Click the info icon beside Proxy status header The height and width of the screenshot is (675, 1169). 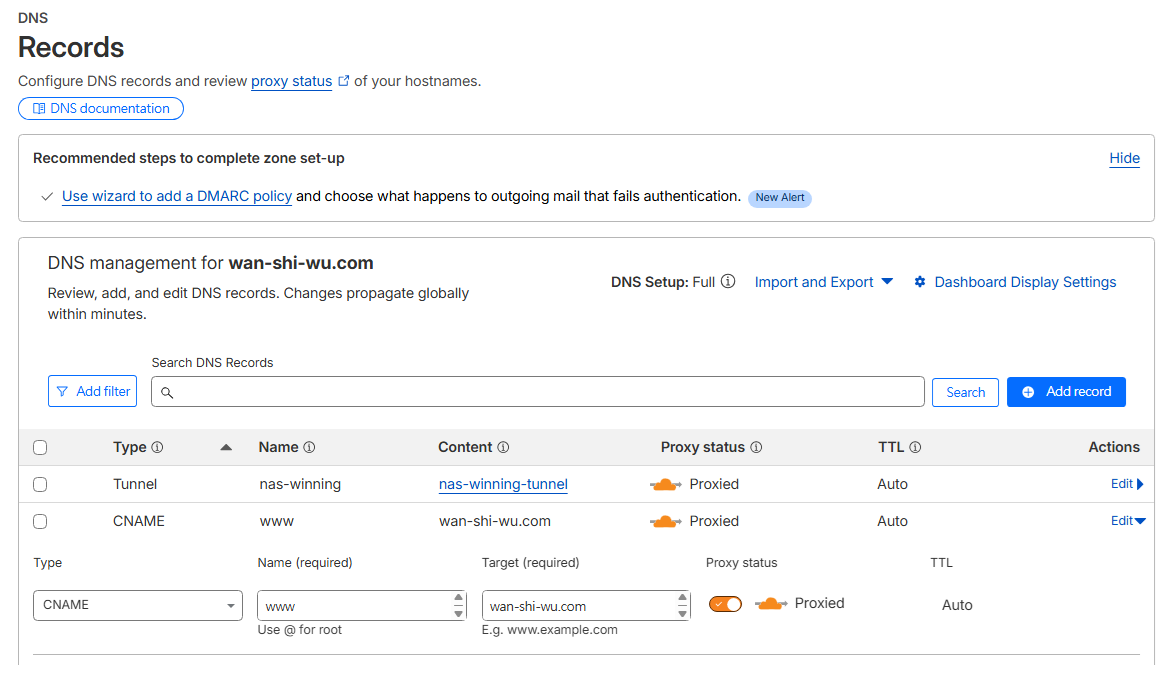coord(756,448)
